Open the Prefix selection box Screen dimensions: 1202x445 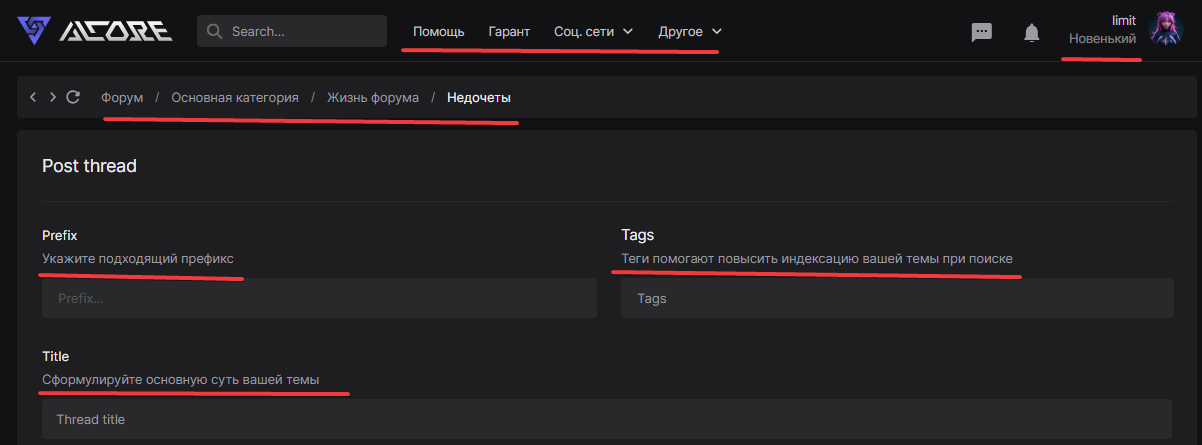(x=319, y=298)
